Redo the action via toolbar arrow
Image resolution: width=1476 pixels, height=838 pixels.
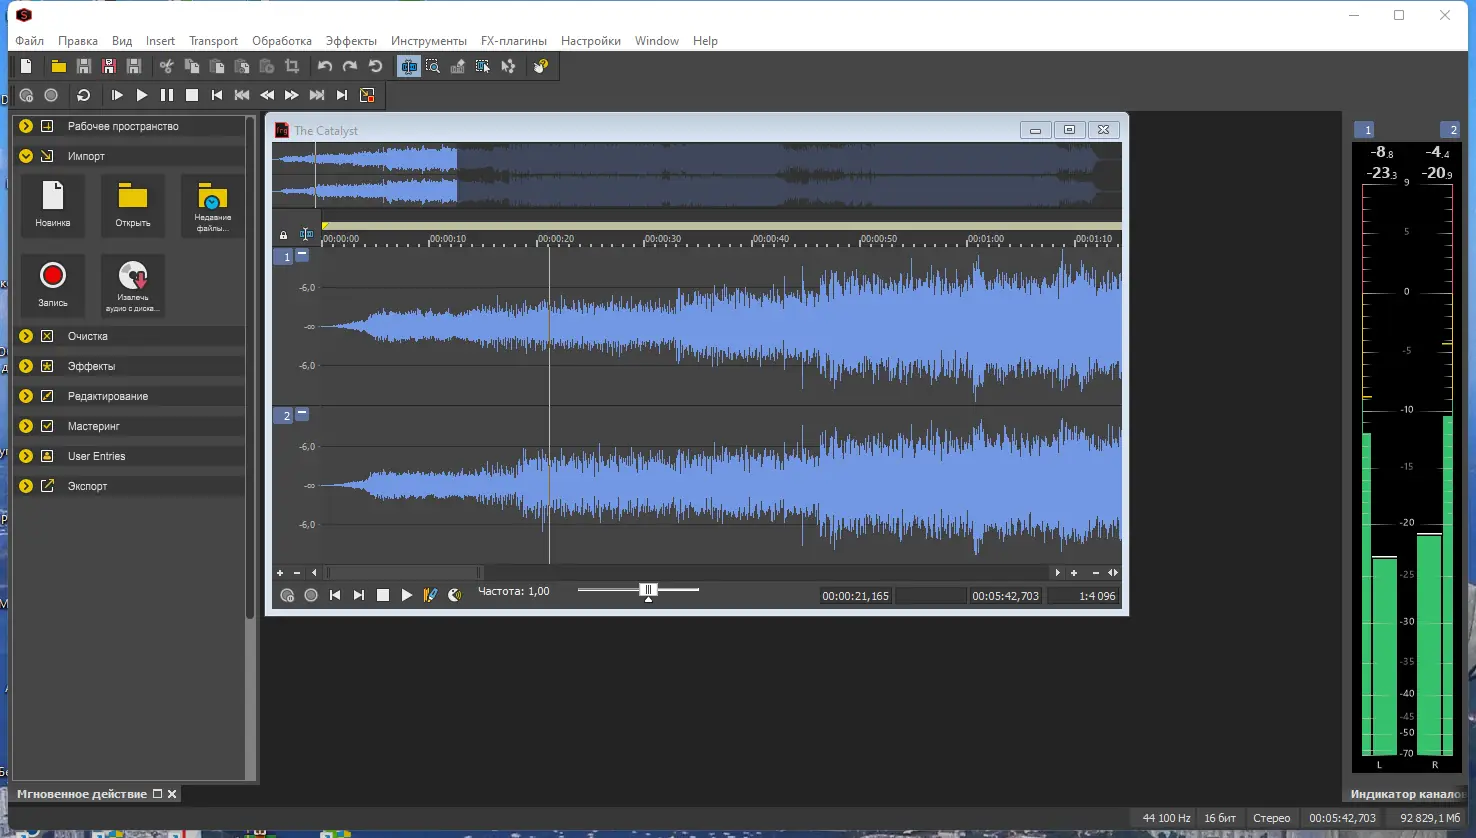click(x=350, y=66)
